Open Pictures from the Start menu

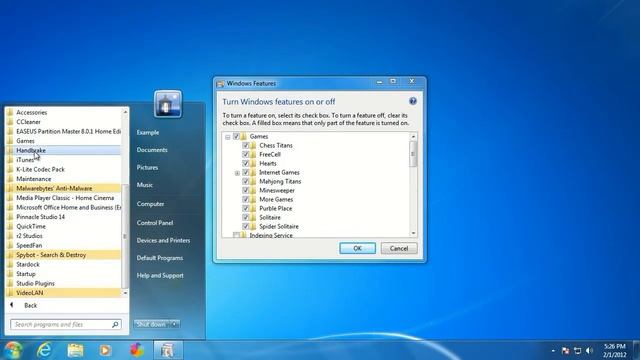click(x=147, y=167)
